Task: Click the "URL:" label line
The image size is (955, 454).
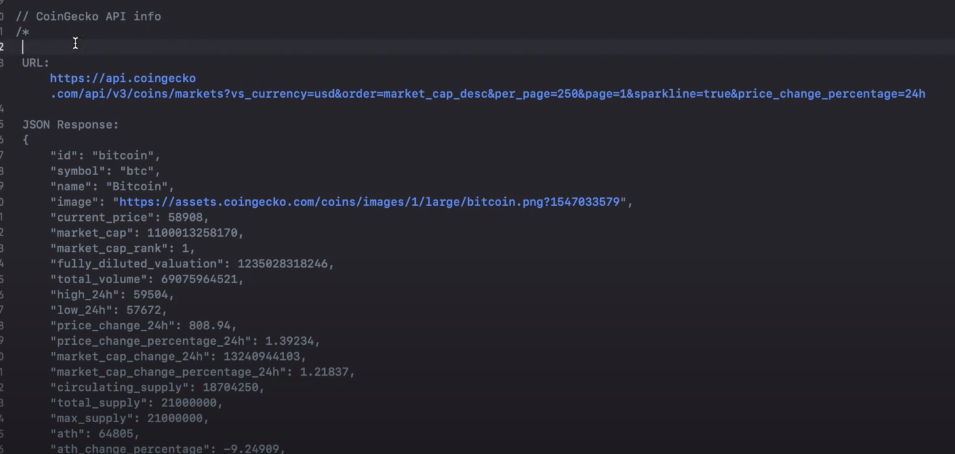Action: tap(36, 63)
